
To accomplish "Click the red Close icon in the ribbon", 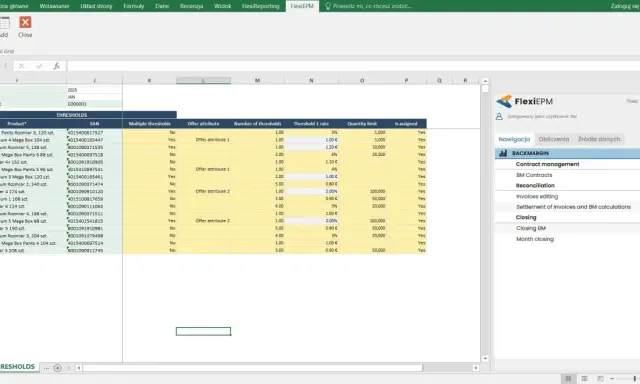I will pyautogui.click(x=25, y=22).
